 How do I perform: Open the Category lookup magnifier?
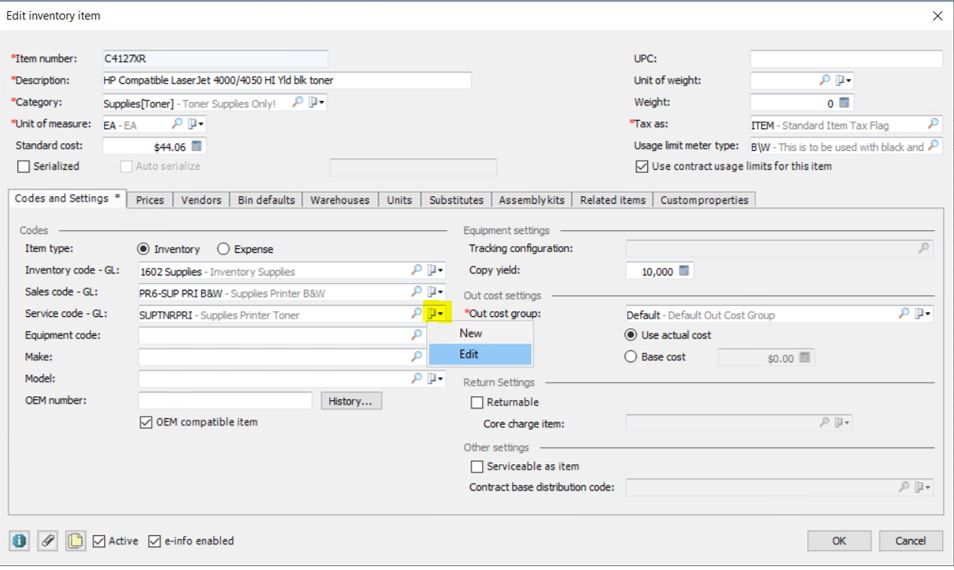point(298,102)
